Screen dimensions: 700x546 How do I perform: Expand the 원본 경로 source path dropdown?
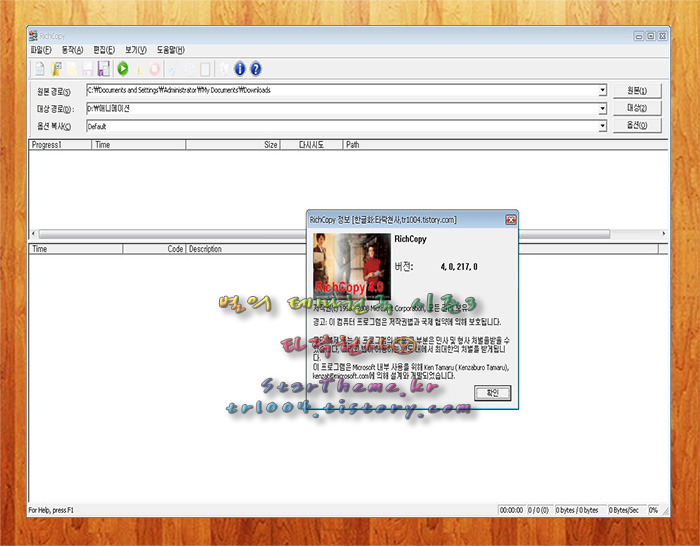click(602, 90)
